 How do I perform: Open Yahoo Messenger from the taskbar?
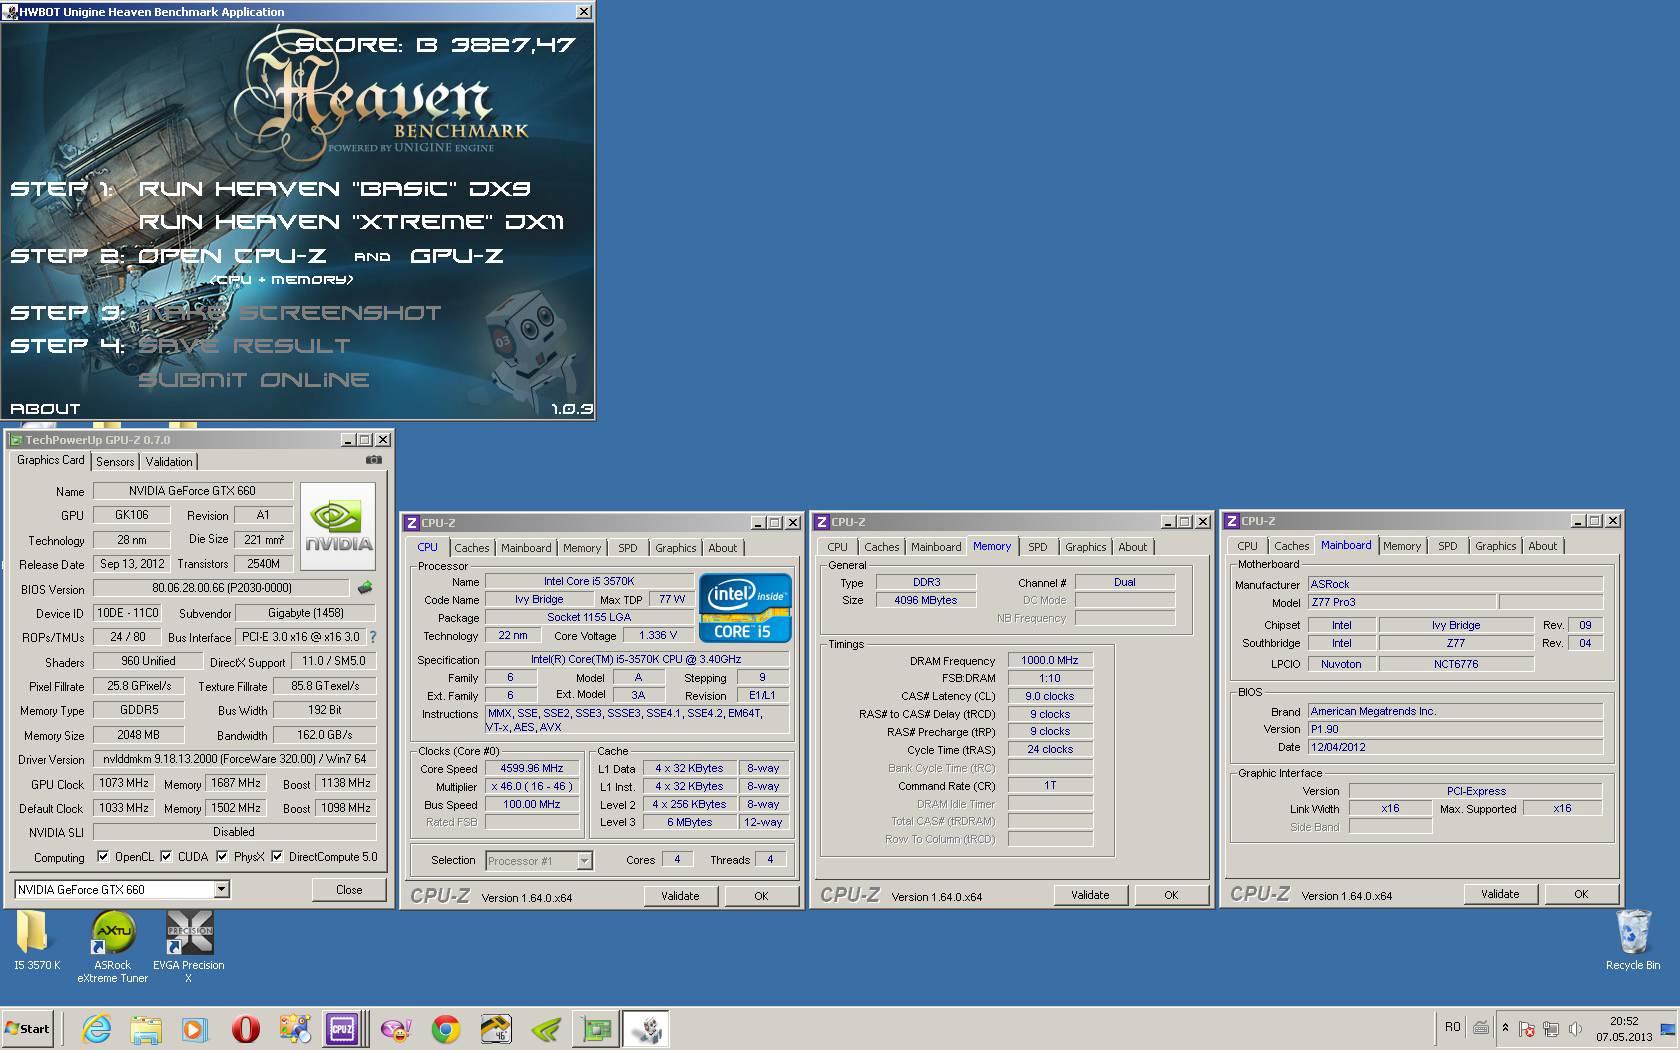pyautogui.click(x=396, y=1029)
